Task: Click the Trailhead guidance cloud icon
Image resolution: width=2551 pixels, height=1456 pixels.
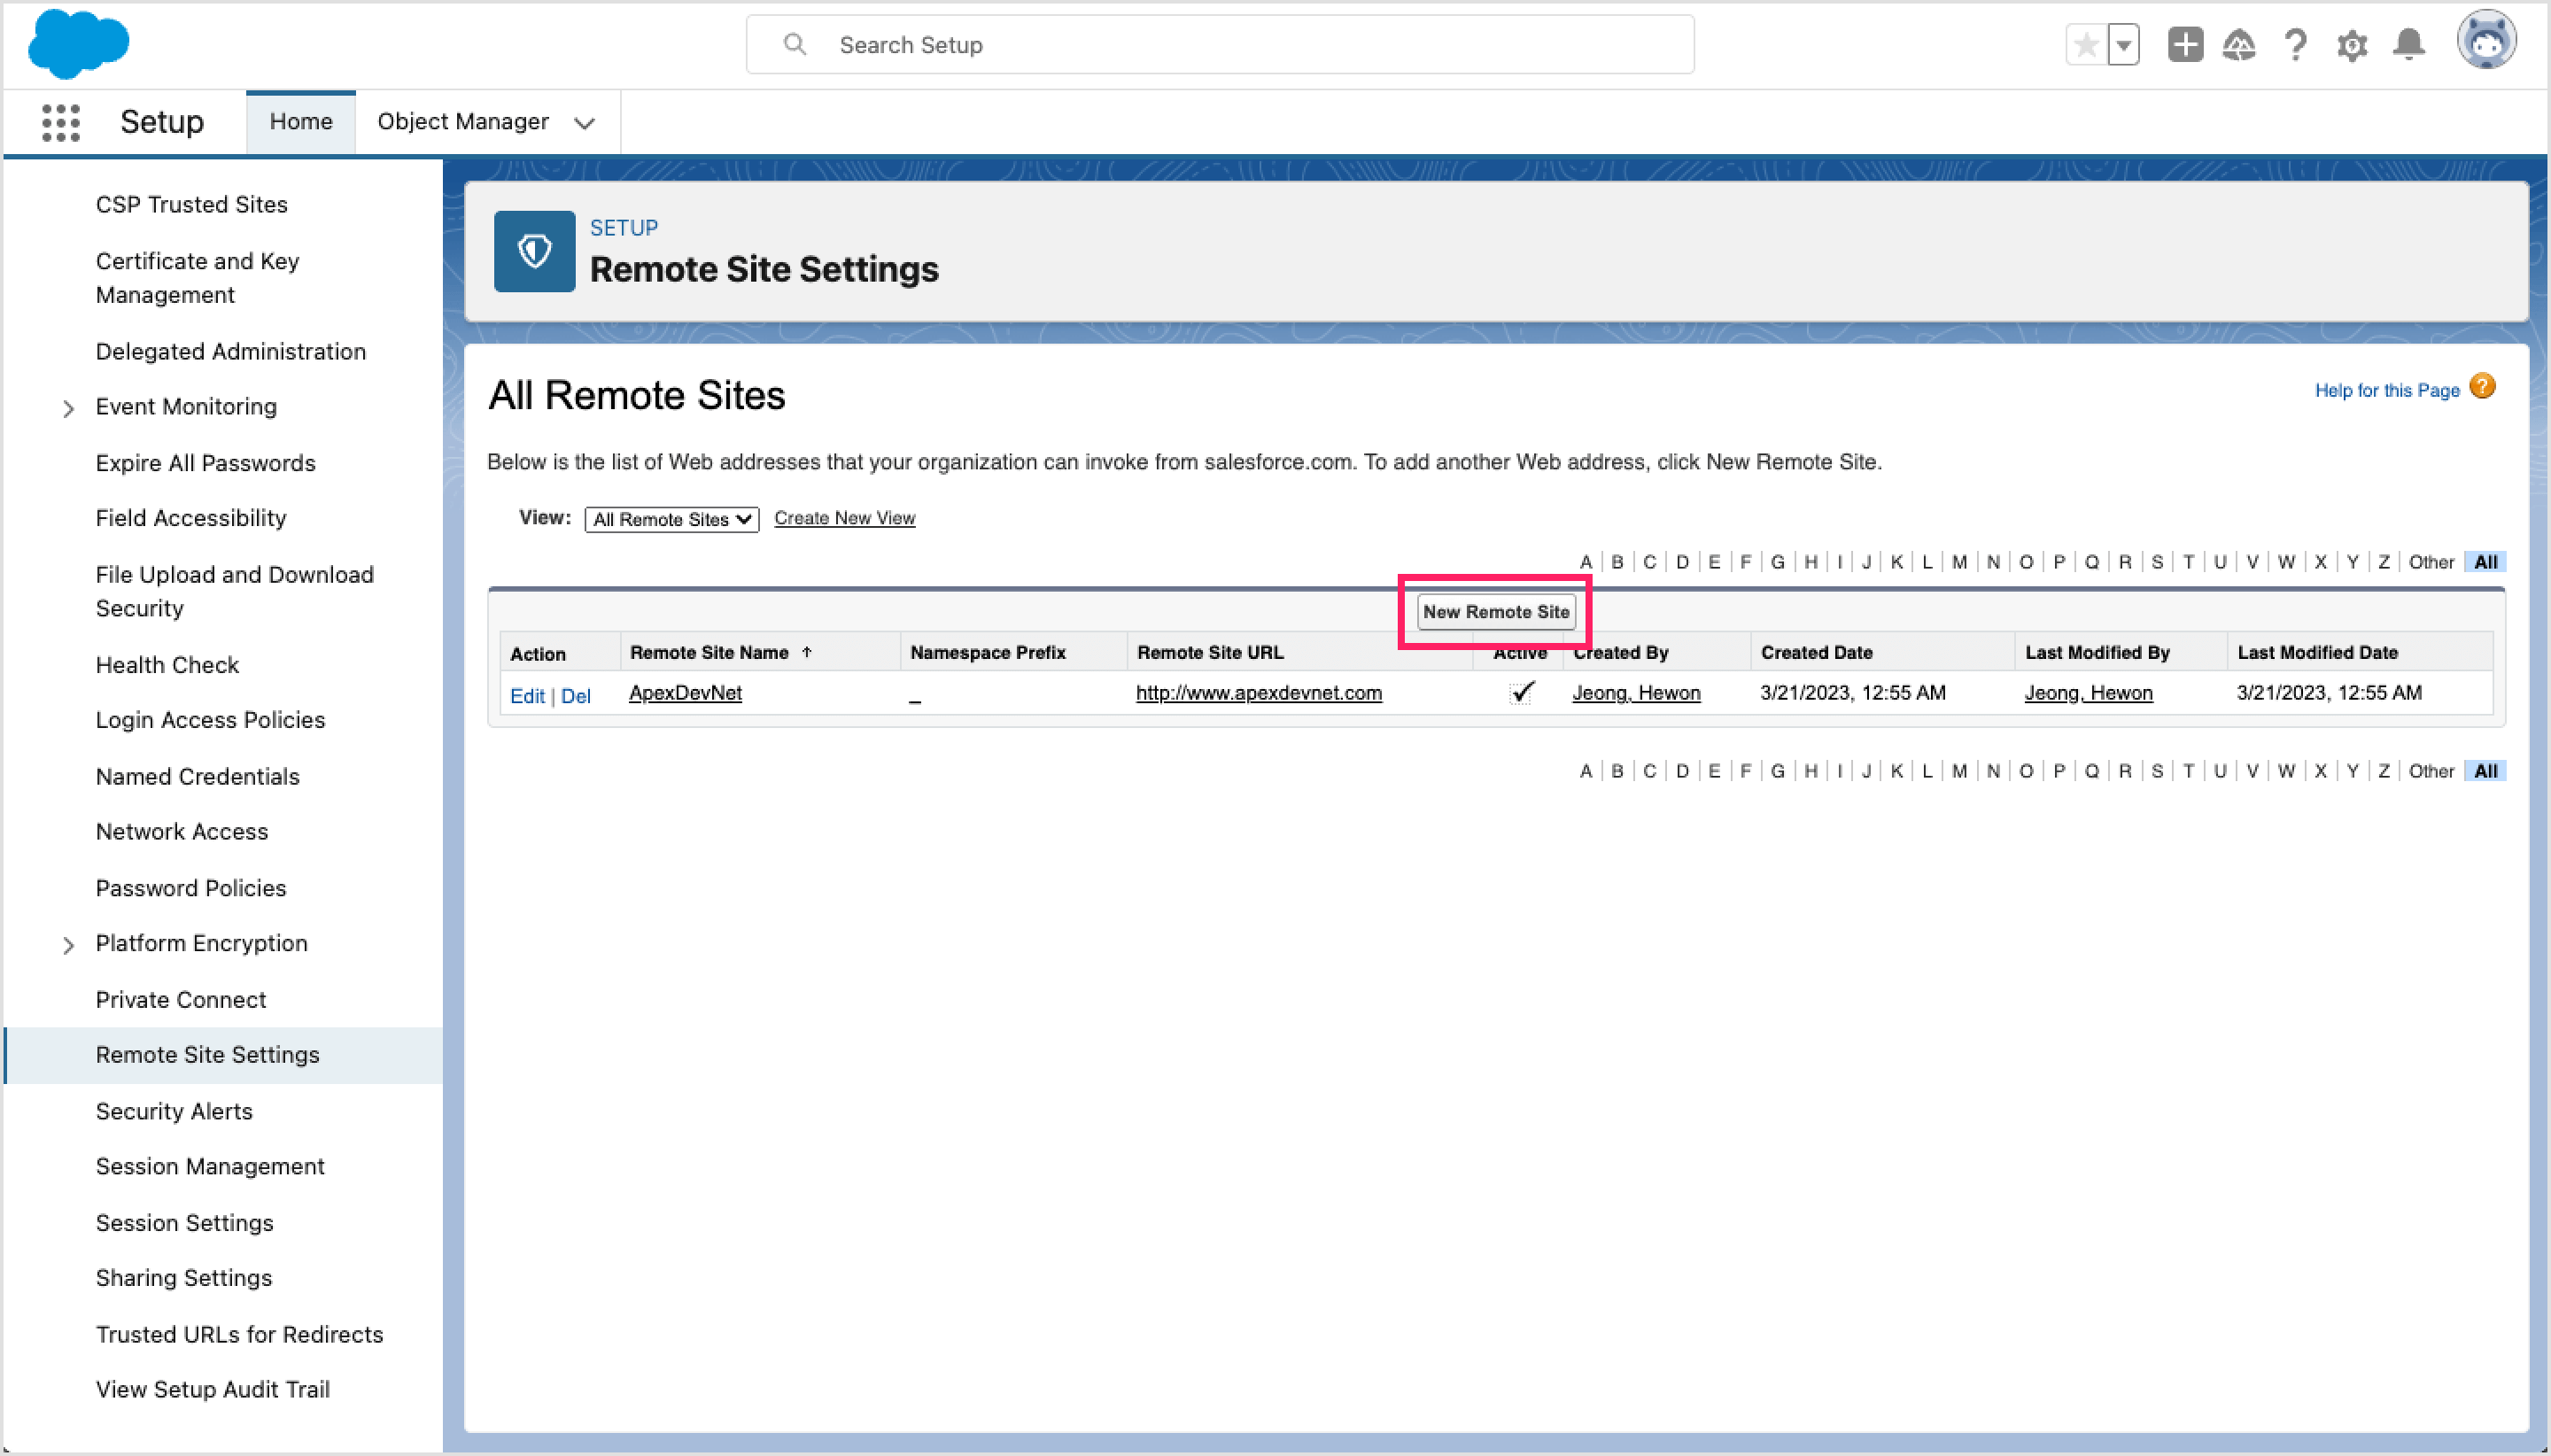Action: click(2240, 44)
